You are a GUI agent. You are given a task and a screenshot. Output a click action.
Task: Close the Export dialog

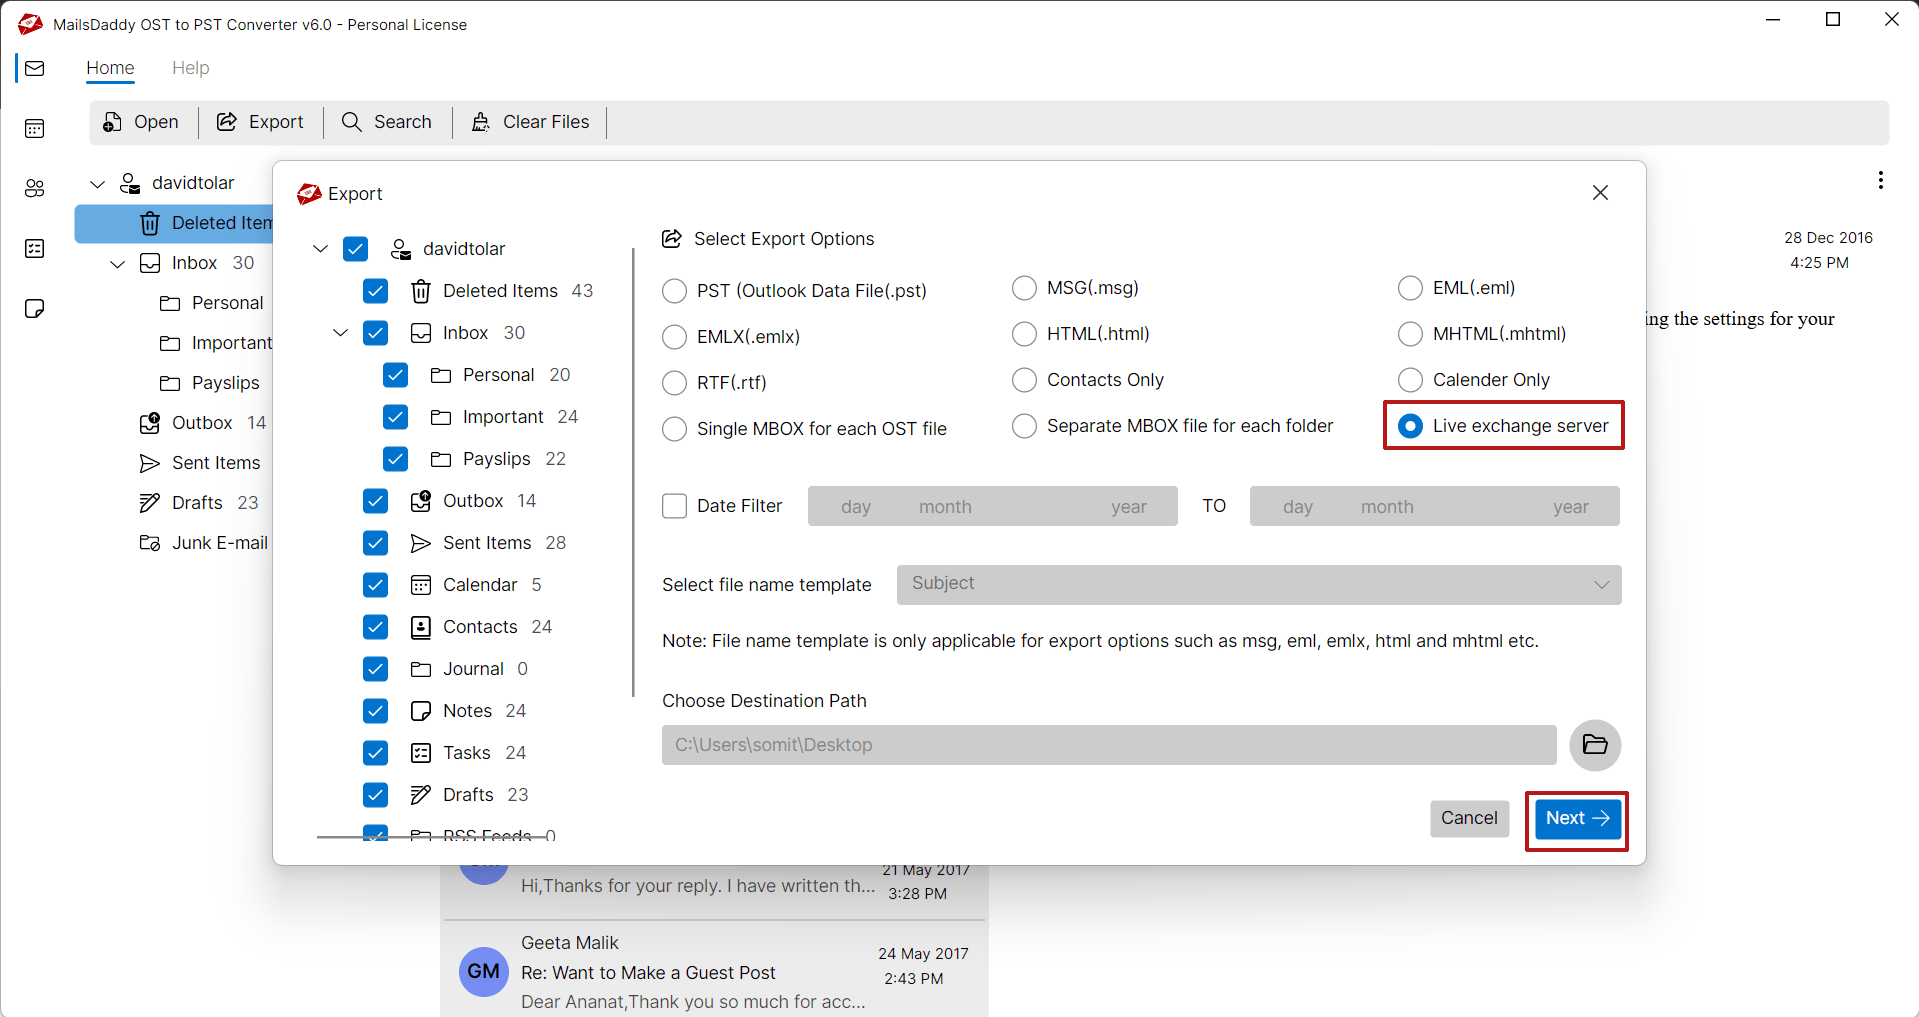pos(1600,193)
